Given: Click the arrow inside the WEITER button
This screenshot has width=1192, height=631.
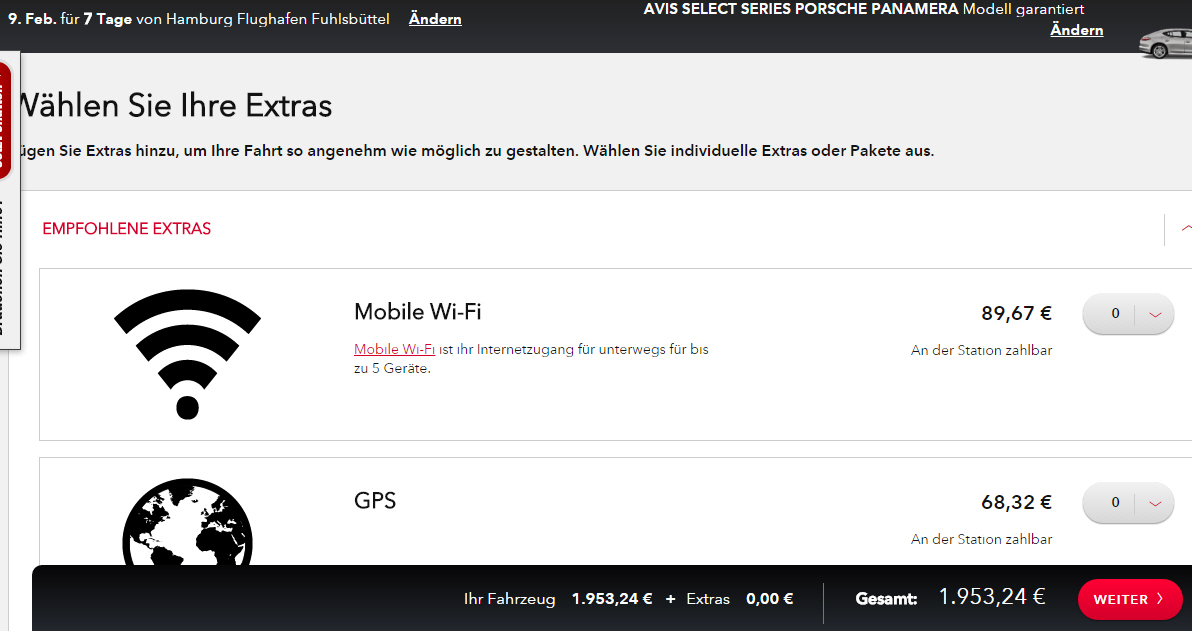Looking at the screenshot, I should coord(1160,599).
